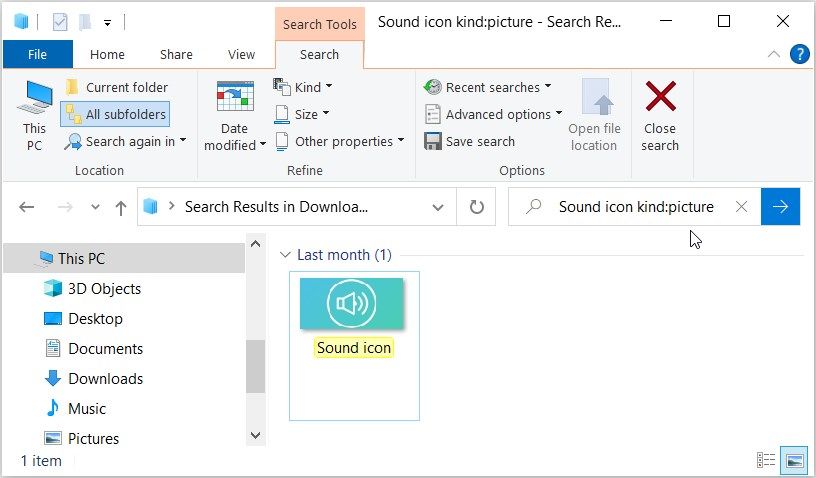The width and height of the screenshot is (816, 478).
Task: Go up one folder level
Action: point(121,207)
